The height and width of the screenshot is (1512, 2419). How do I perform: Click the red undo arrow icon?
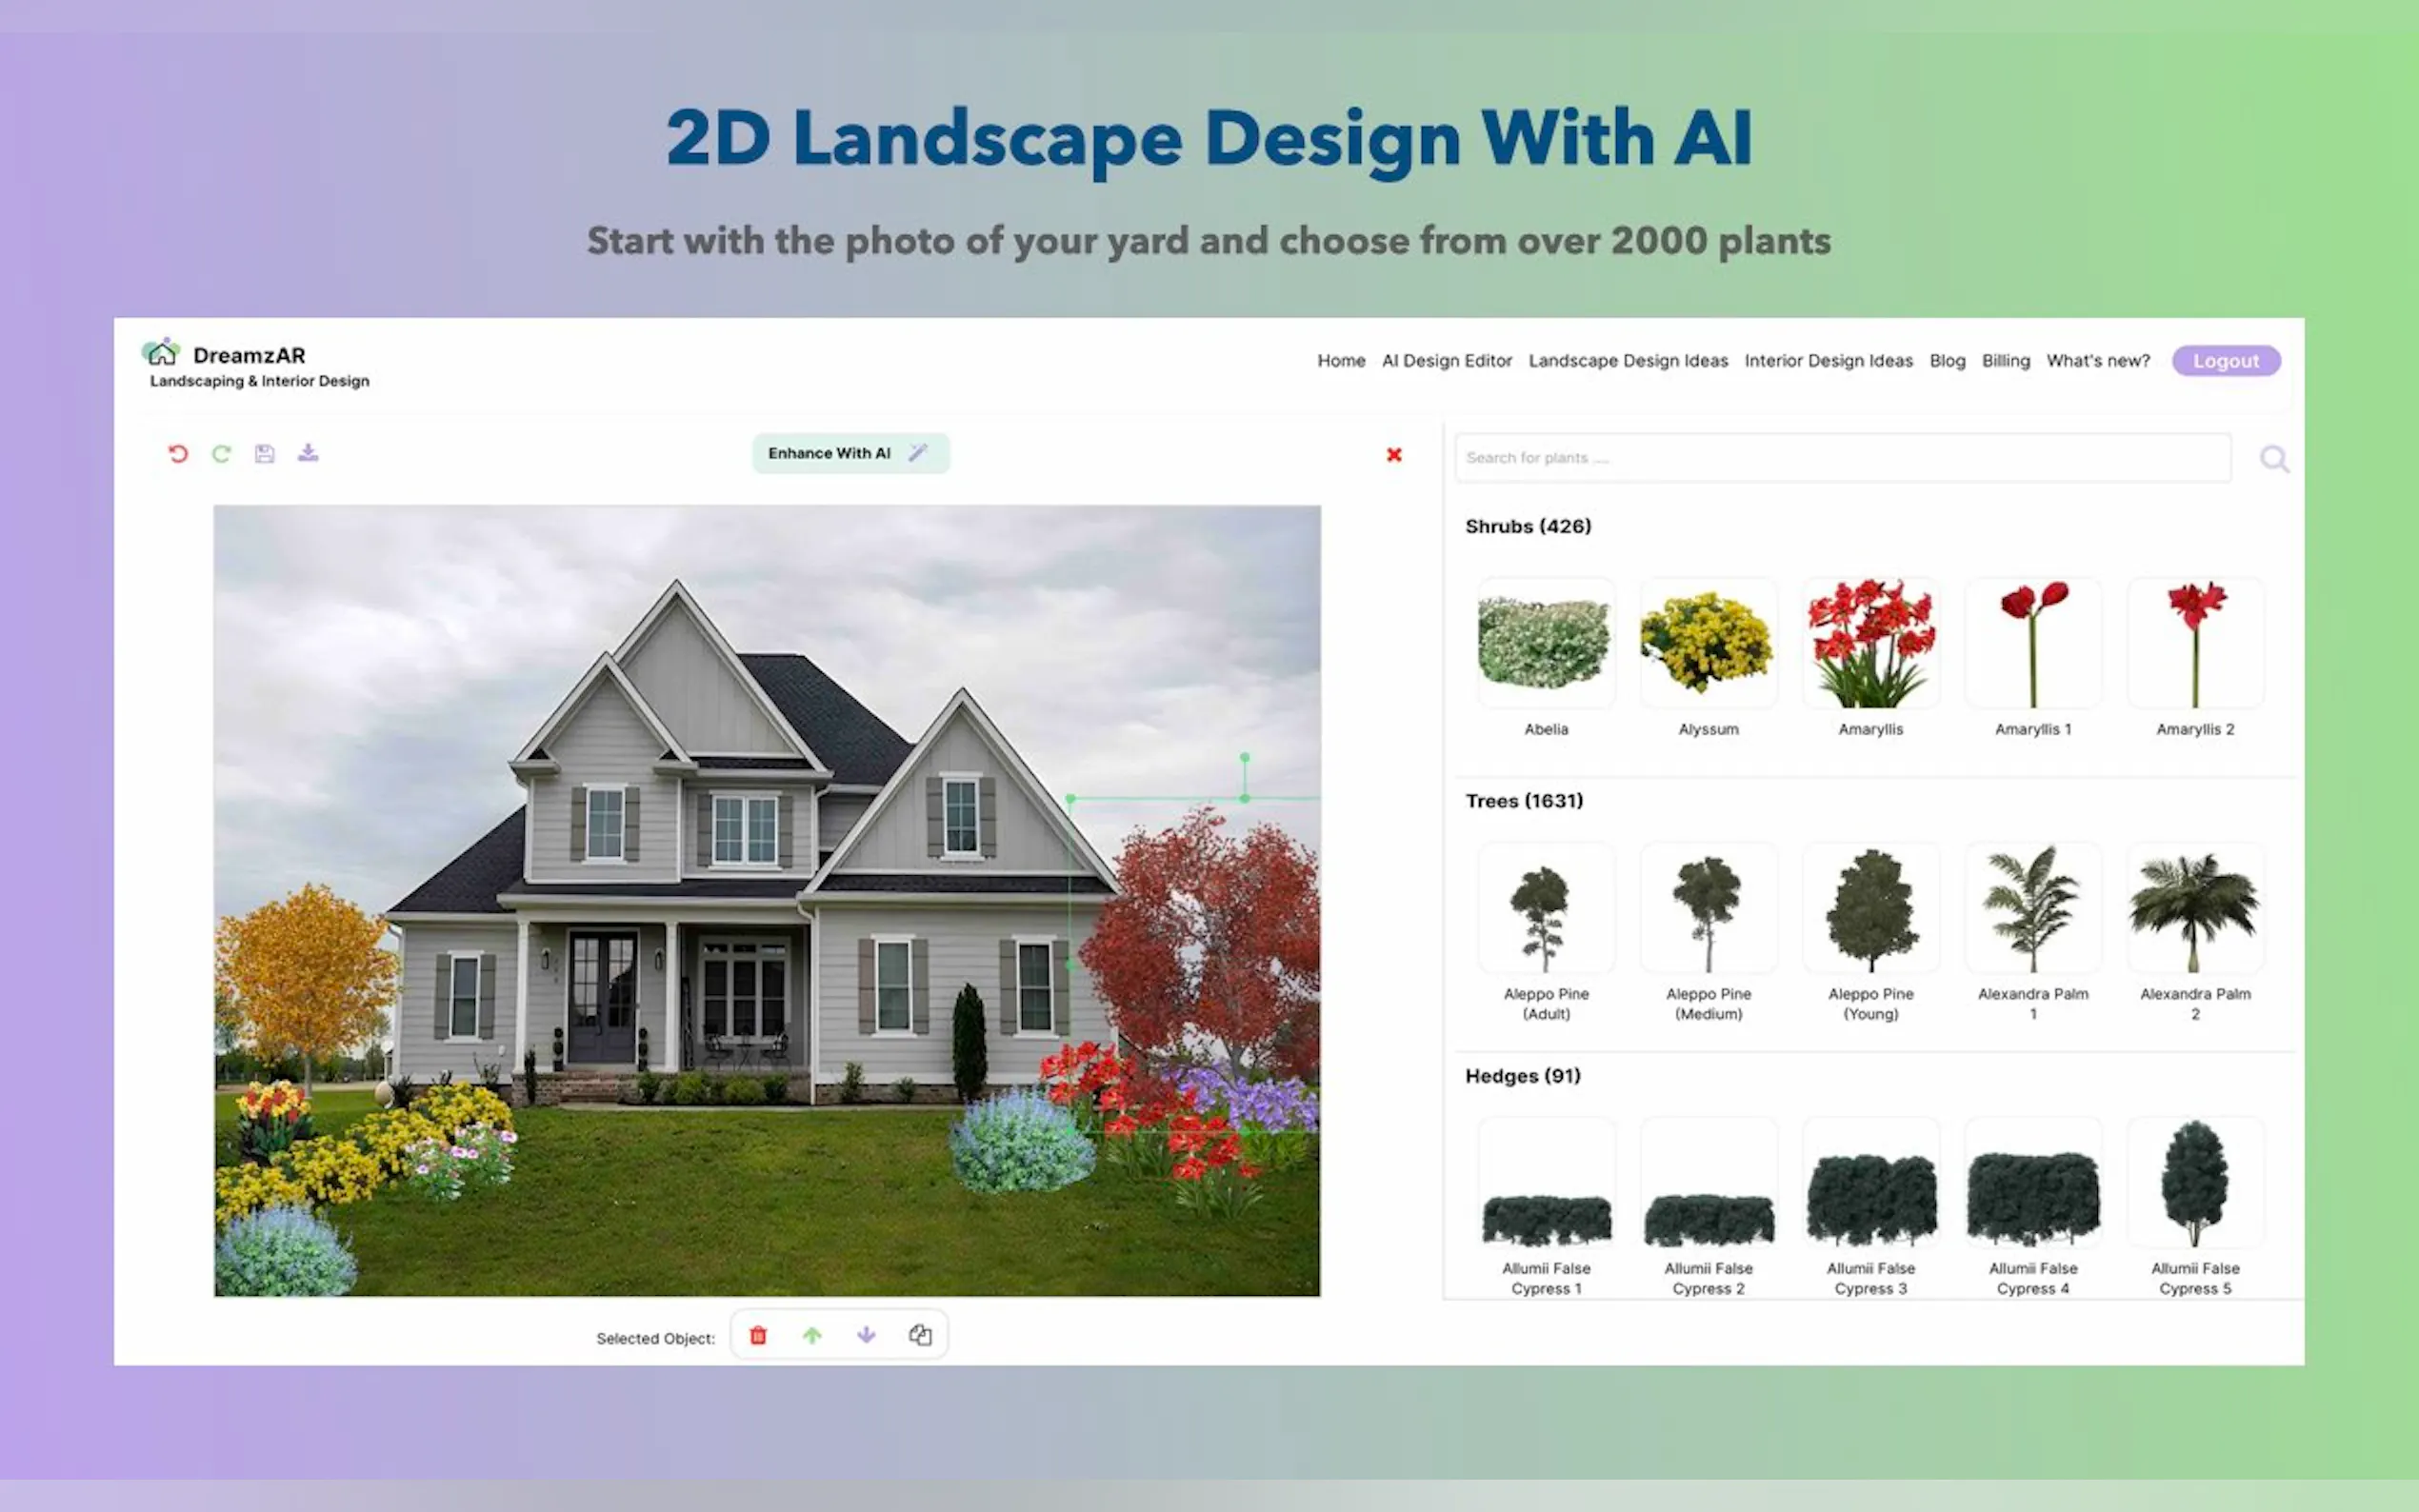[178, 454]
